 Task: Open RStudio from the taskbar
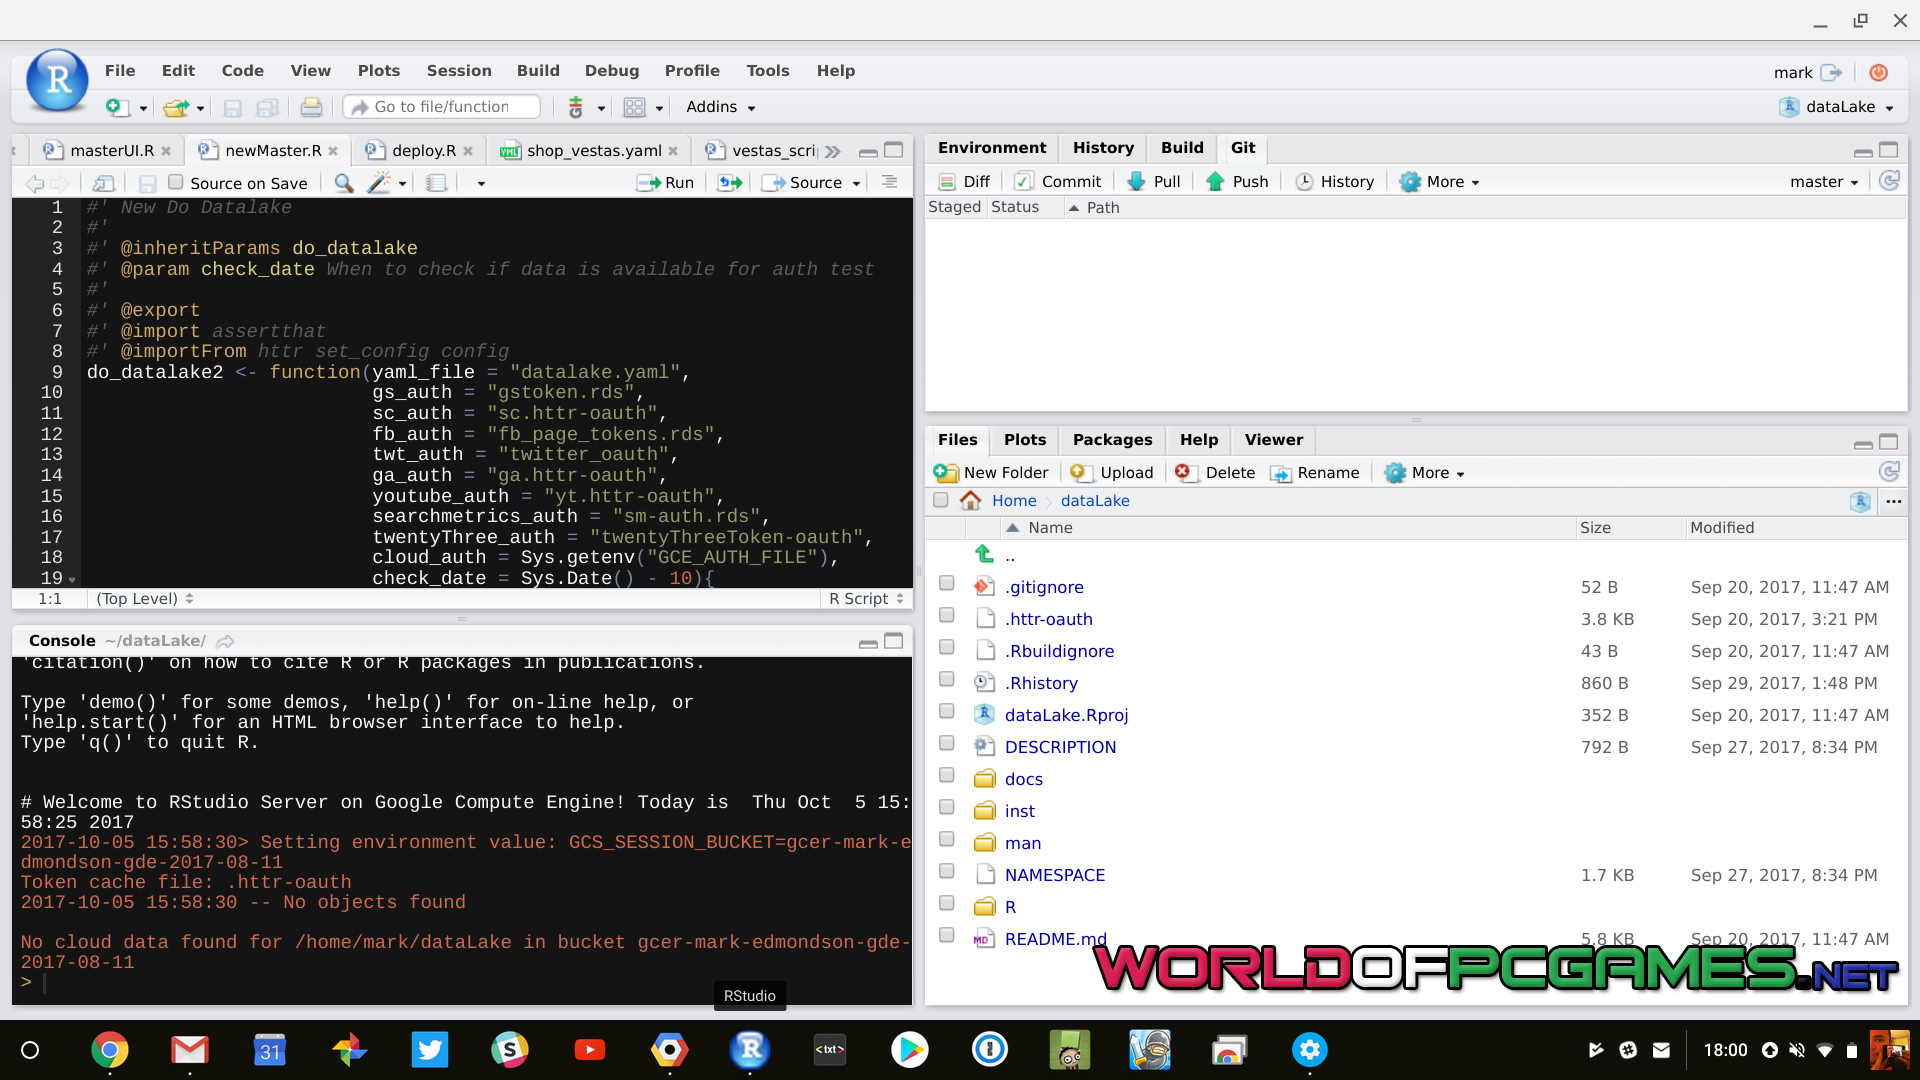(749, 1050)
